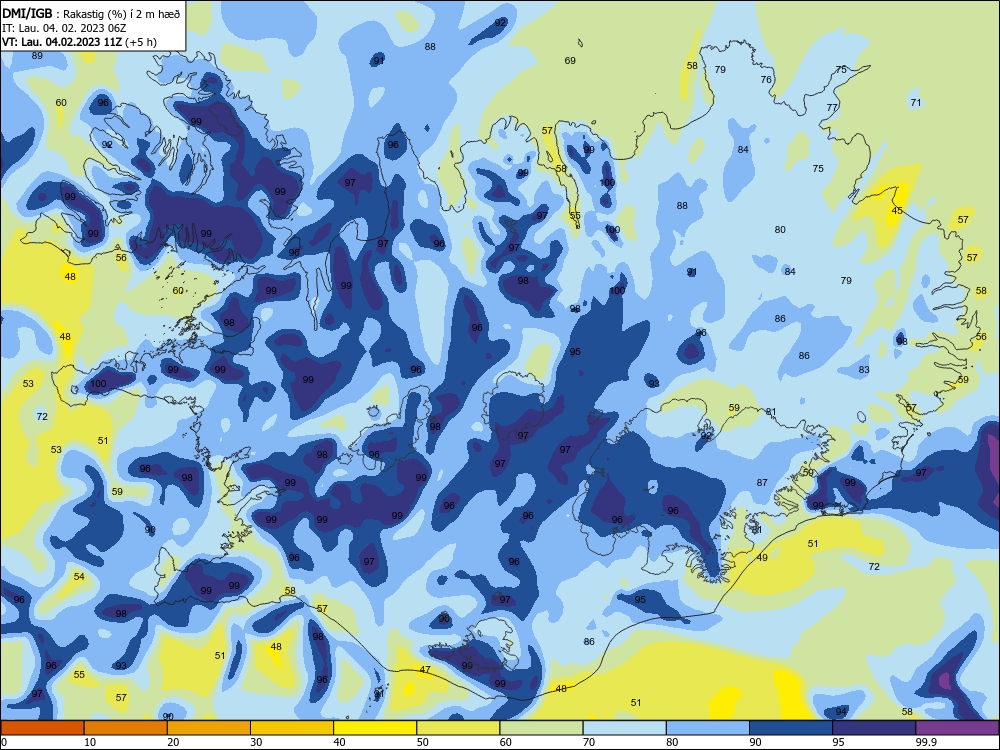The height and width of the screenshot is (750, 1000).
Task: Pick the indigo 95–99.9 legend swatch
Action: [874, 728]
